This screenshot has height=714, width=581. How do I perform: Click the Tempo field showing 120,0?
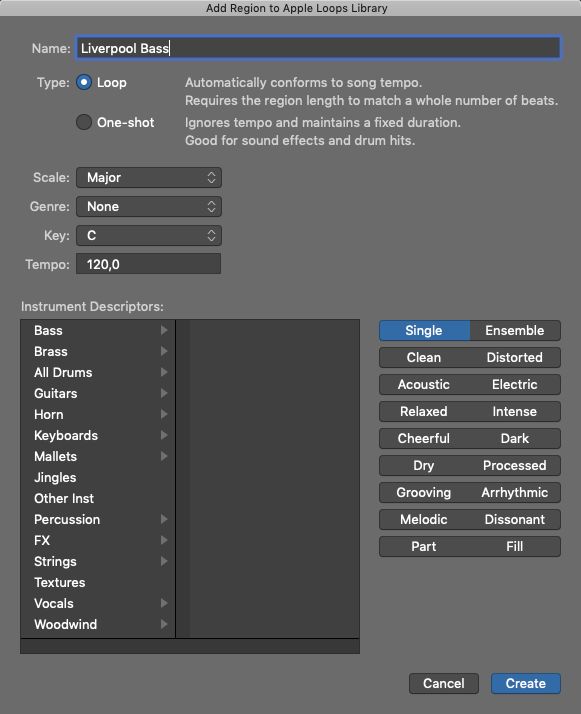(x=148, y=264)
